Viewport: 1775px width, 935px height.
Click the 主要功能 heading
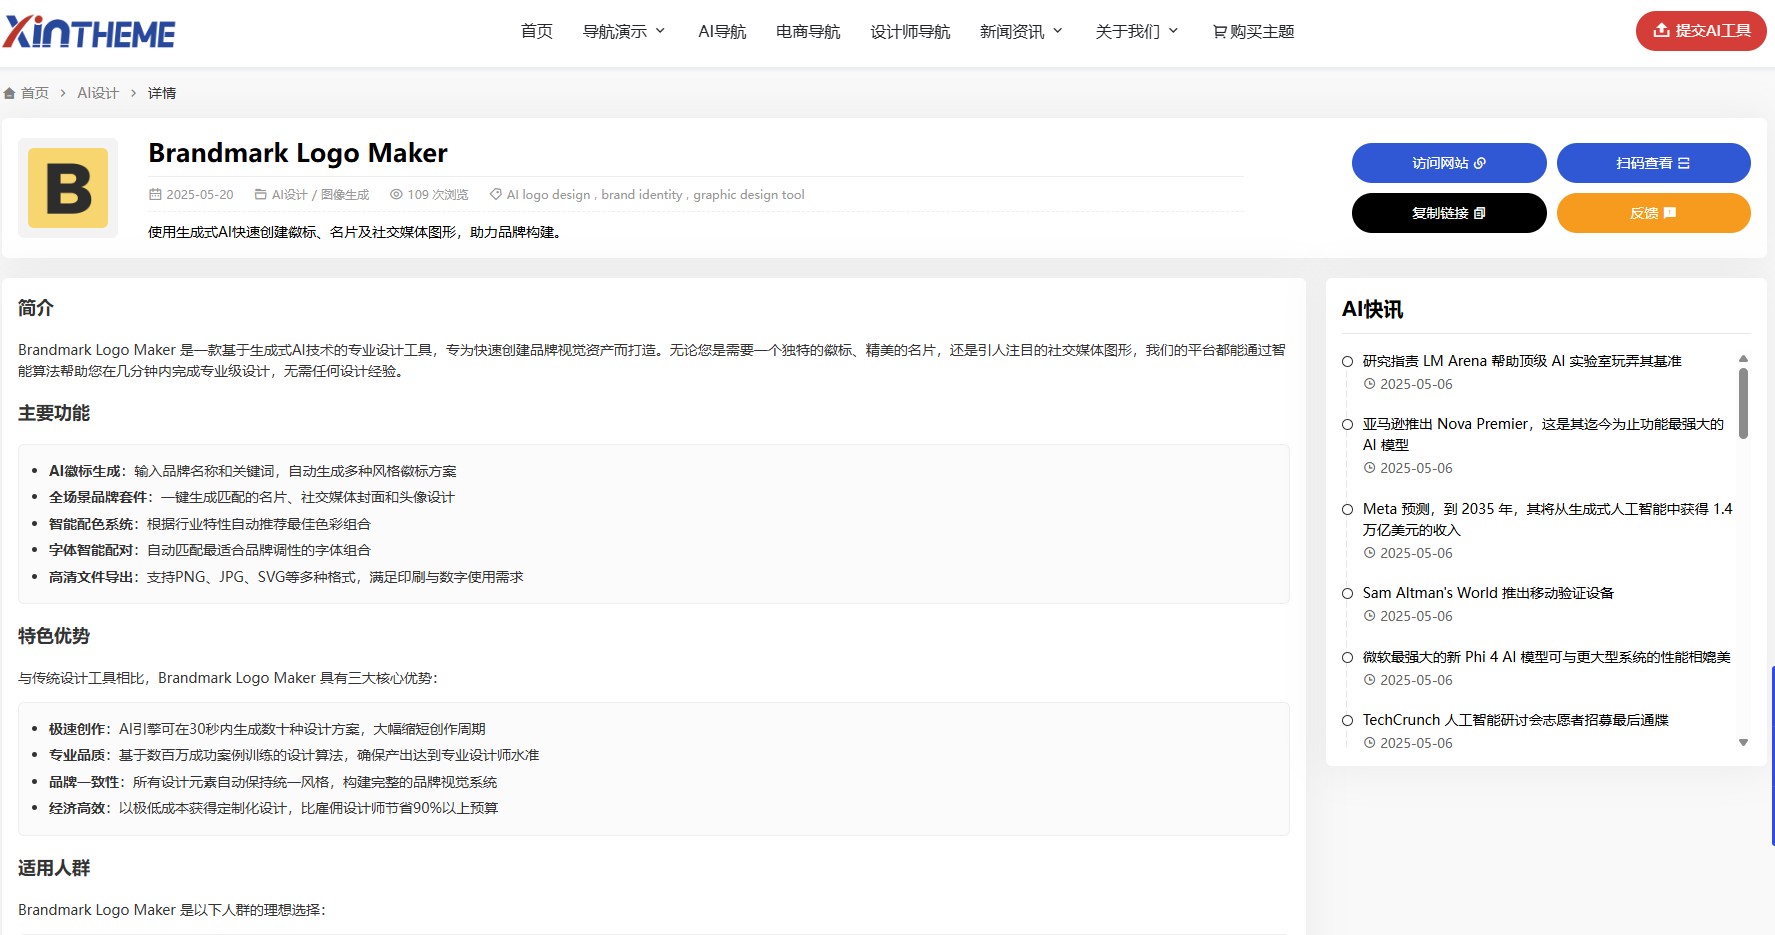pos(54,413)
